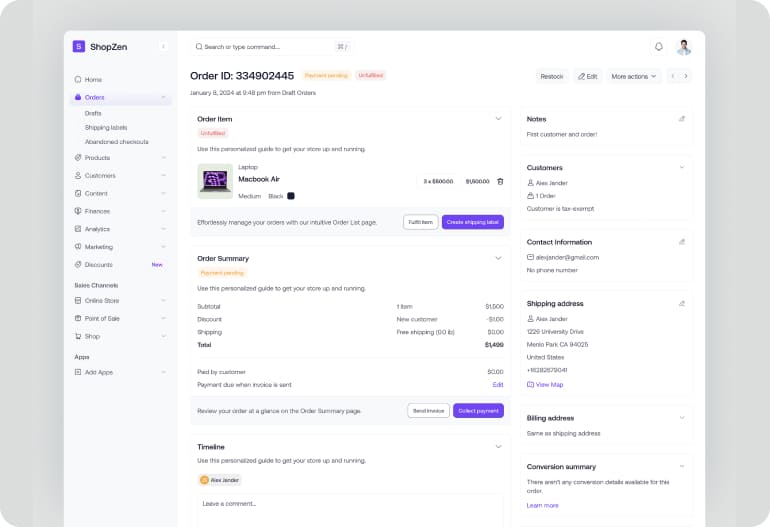Go to next order arrow
The image size is (770, 527).
click(x=686, y=76)
